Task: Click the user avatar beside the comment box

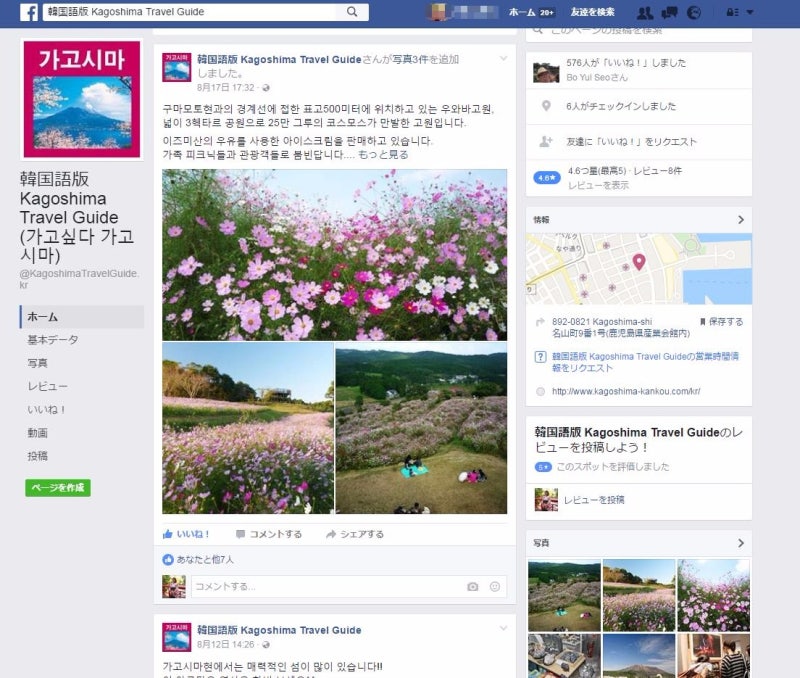Action: [174, 587]
